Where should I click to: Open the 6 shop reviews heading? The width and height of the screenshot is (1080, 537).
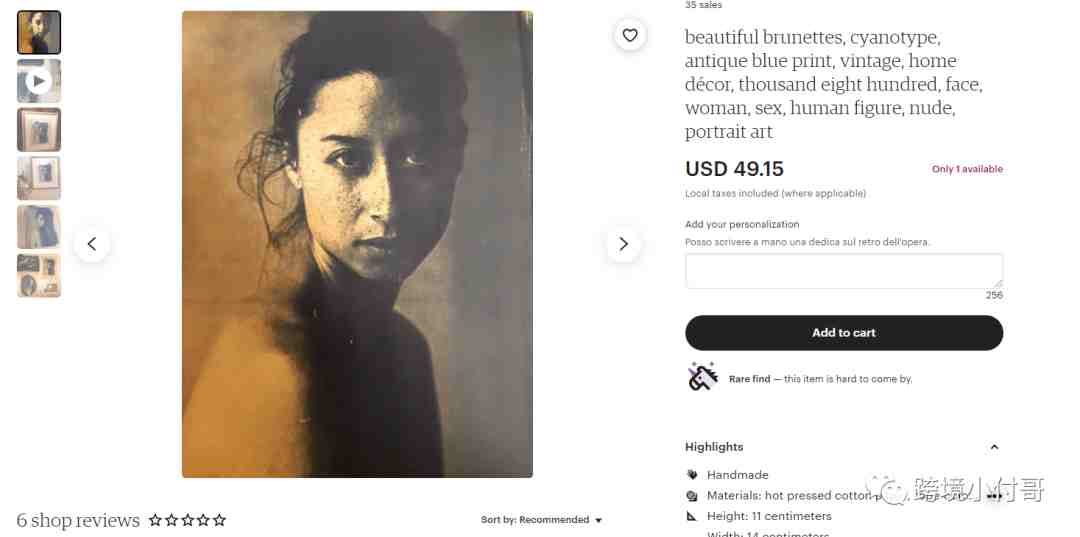point(78,520)
